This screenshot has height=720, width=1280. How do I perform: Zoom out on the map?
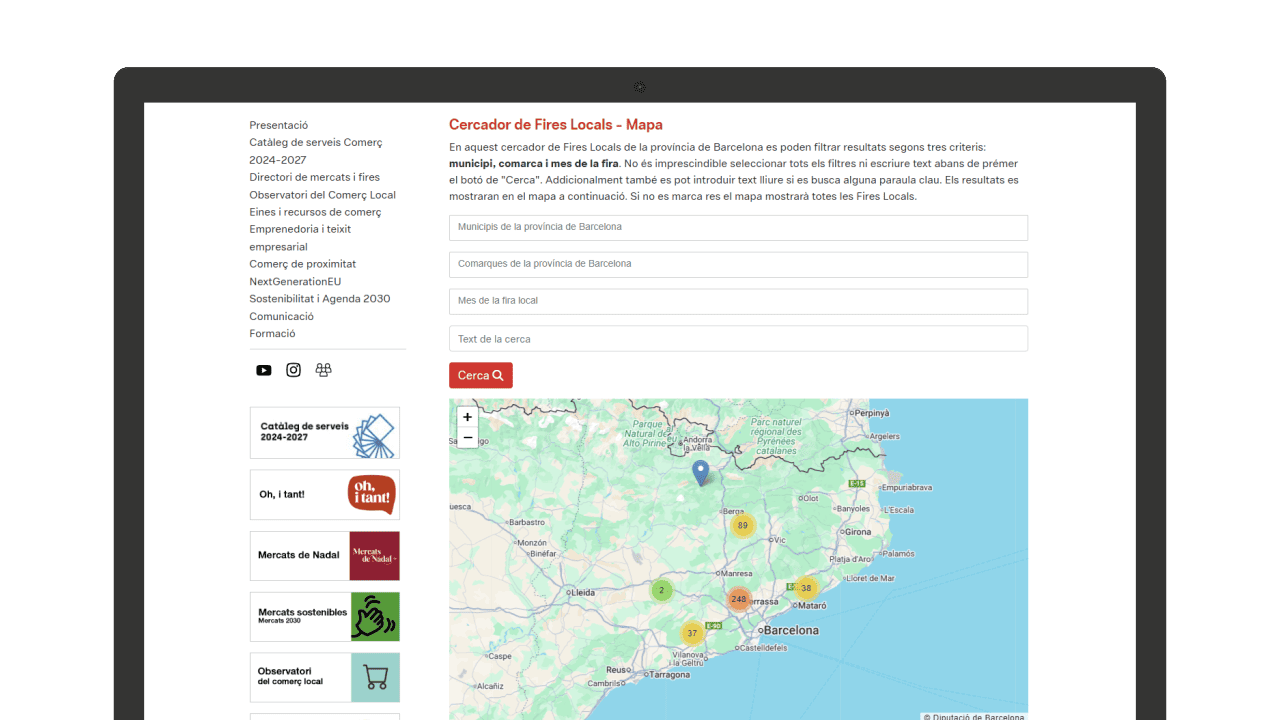click(467, 438)
